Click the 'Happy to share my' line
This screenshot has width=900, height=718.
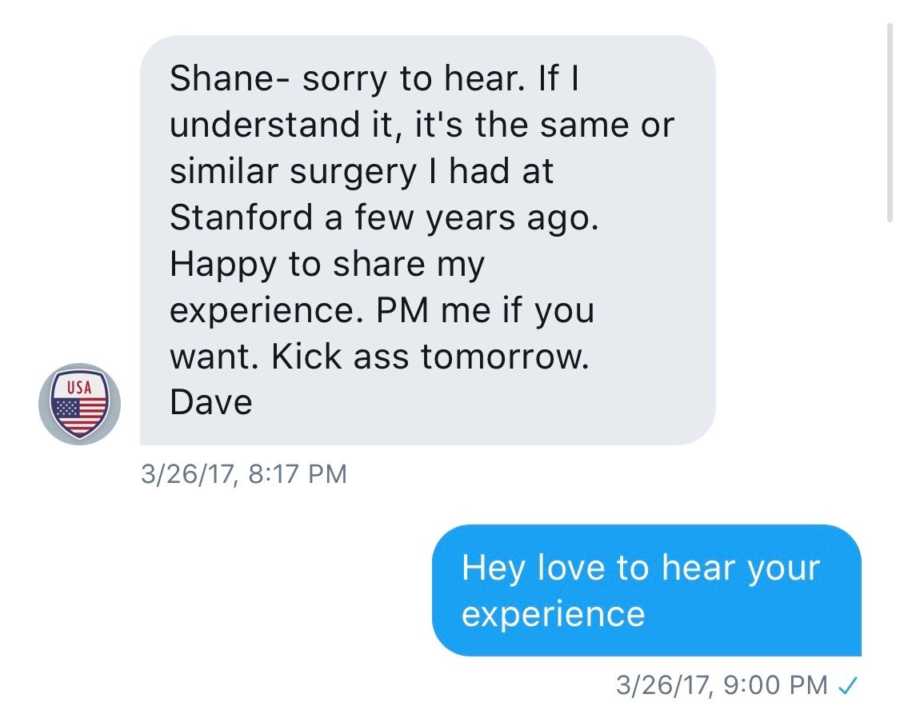[x=327, y=265]
